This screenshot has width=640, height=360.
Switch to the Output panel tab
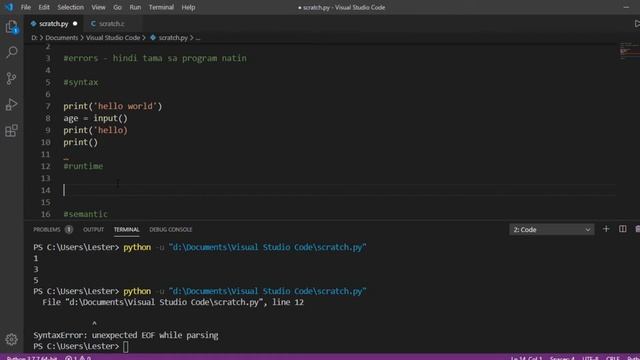click(93, 229)
